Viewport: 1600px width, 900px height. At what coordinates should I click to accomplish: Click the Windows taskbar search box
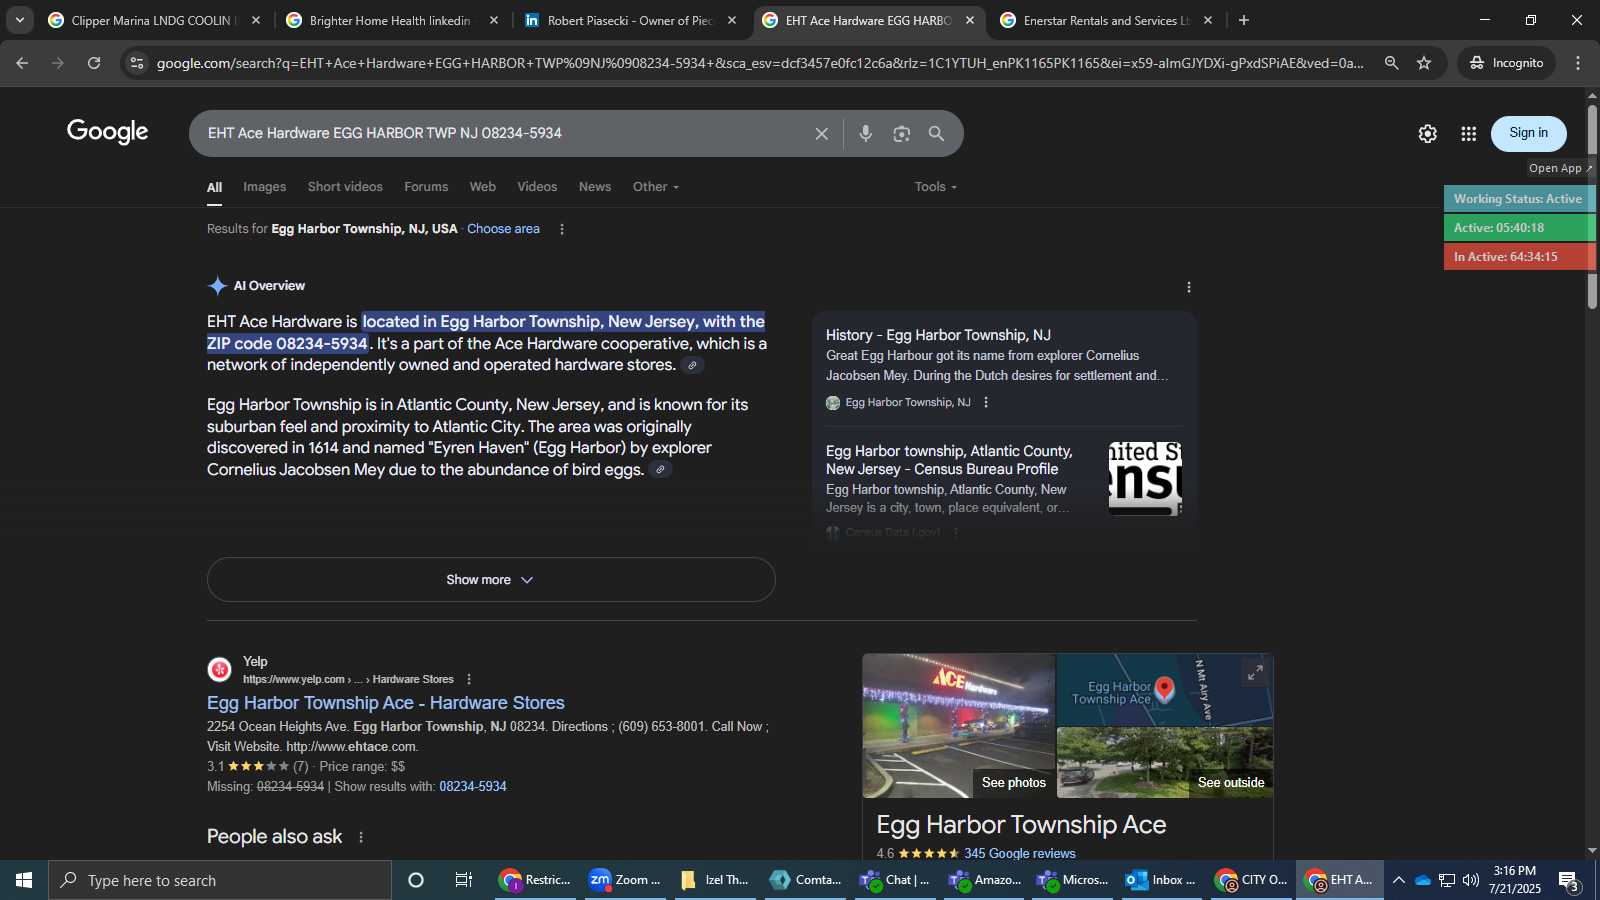coord(220,880)
